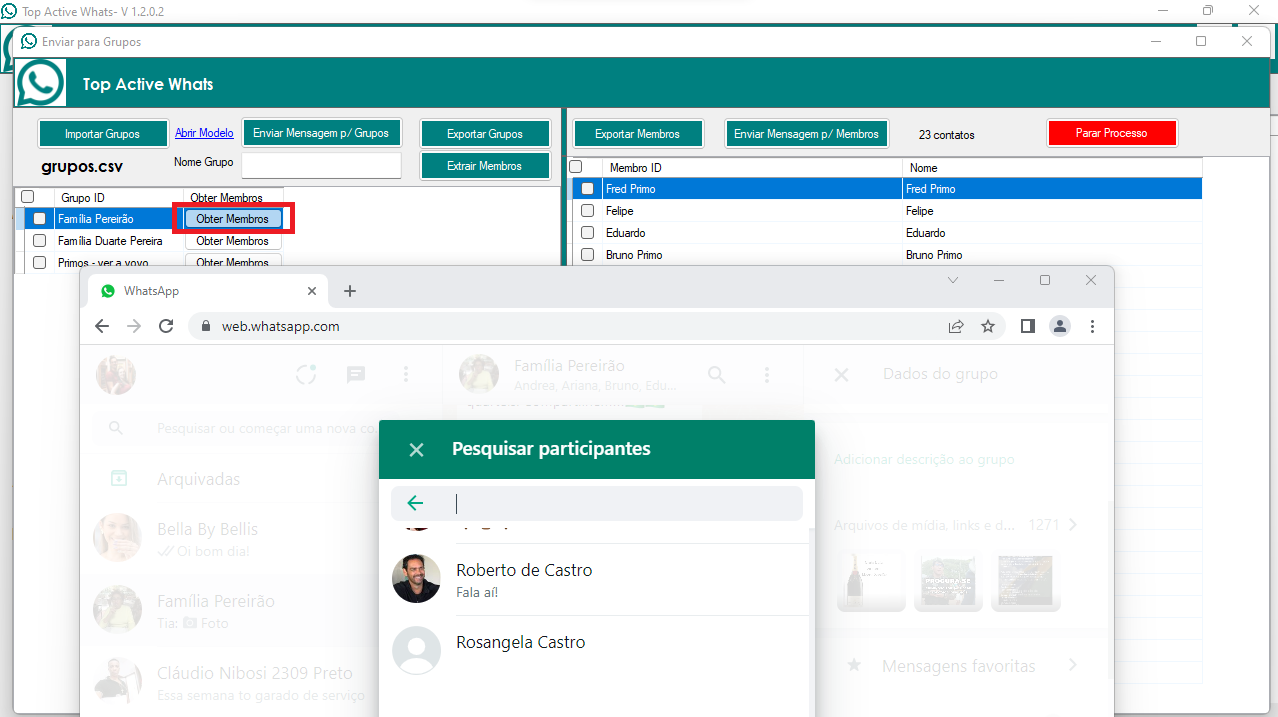Go forward in the Chrome browser
Viewport: 1278px width, 717px height.
point(134,326)
